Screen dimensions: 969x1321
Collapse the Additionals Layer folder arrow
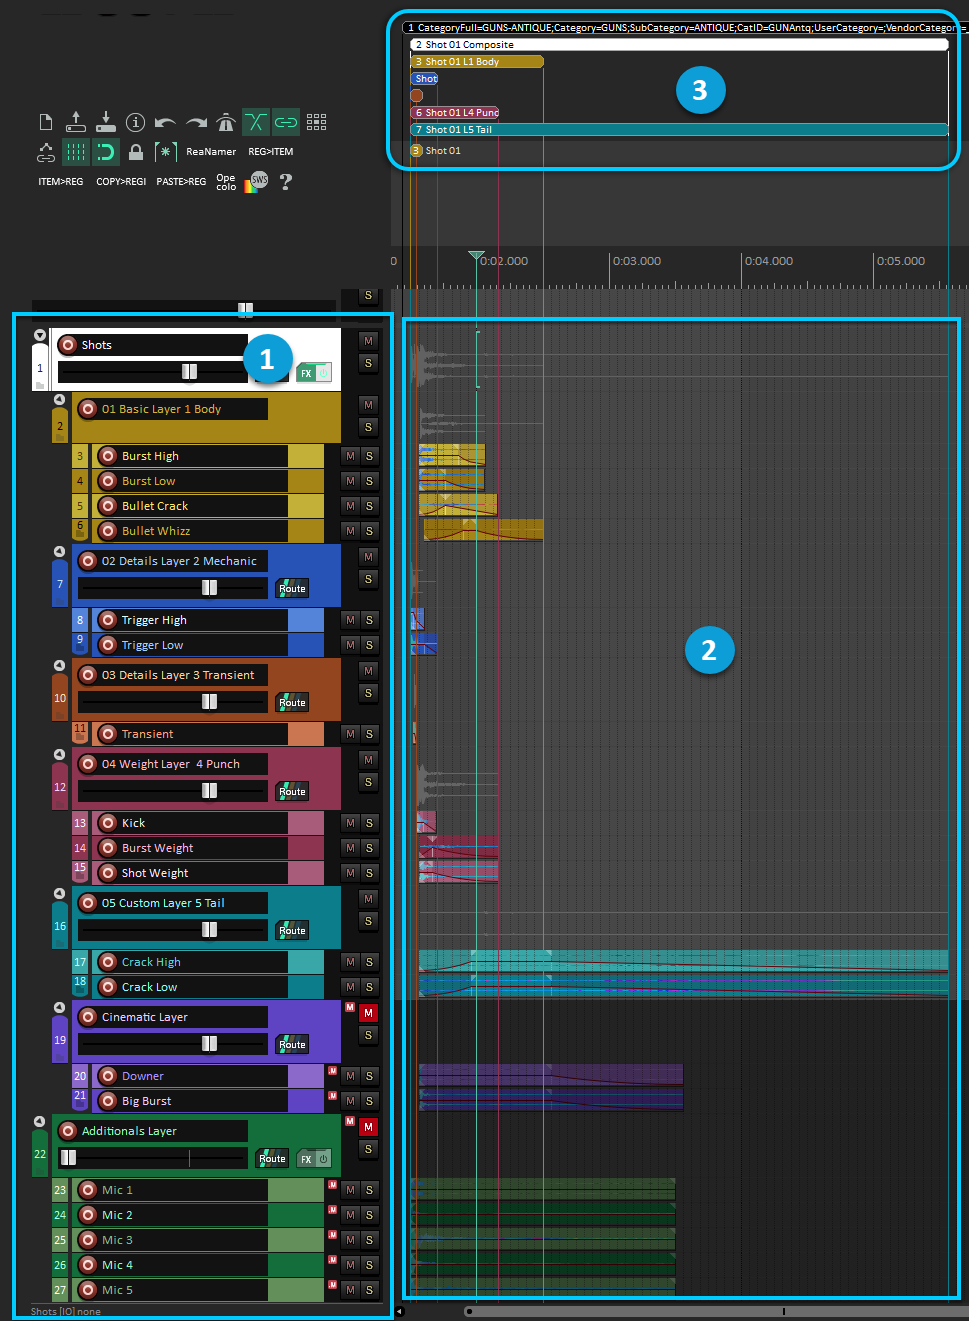click(x=39, y=1122)
